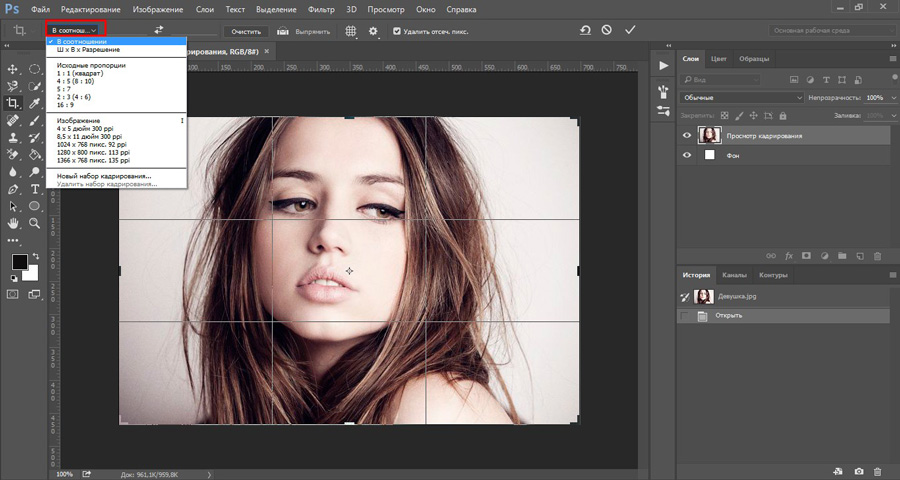The width and height of the screenshot is (900, 480).
Task: Click the foreground color swatch
Action: (19, 262)
